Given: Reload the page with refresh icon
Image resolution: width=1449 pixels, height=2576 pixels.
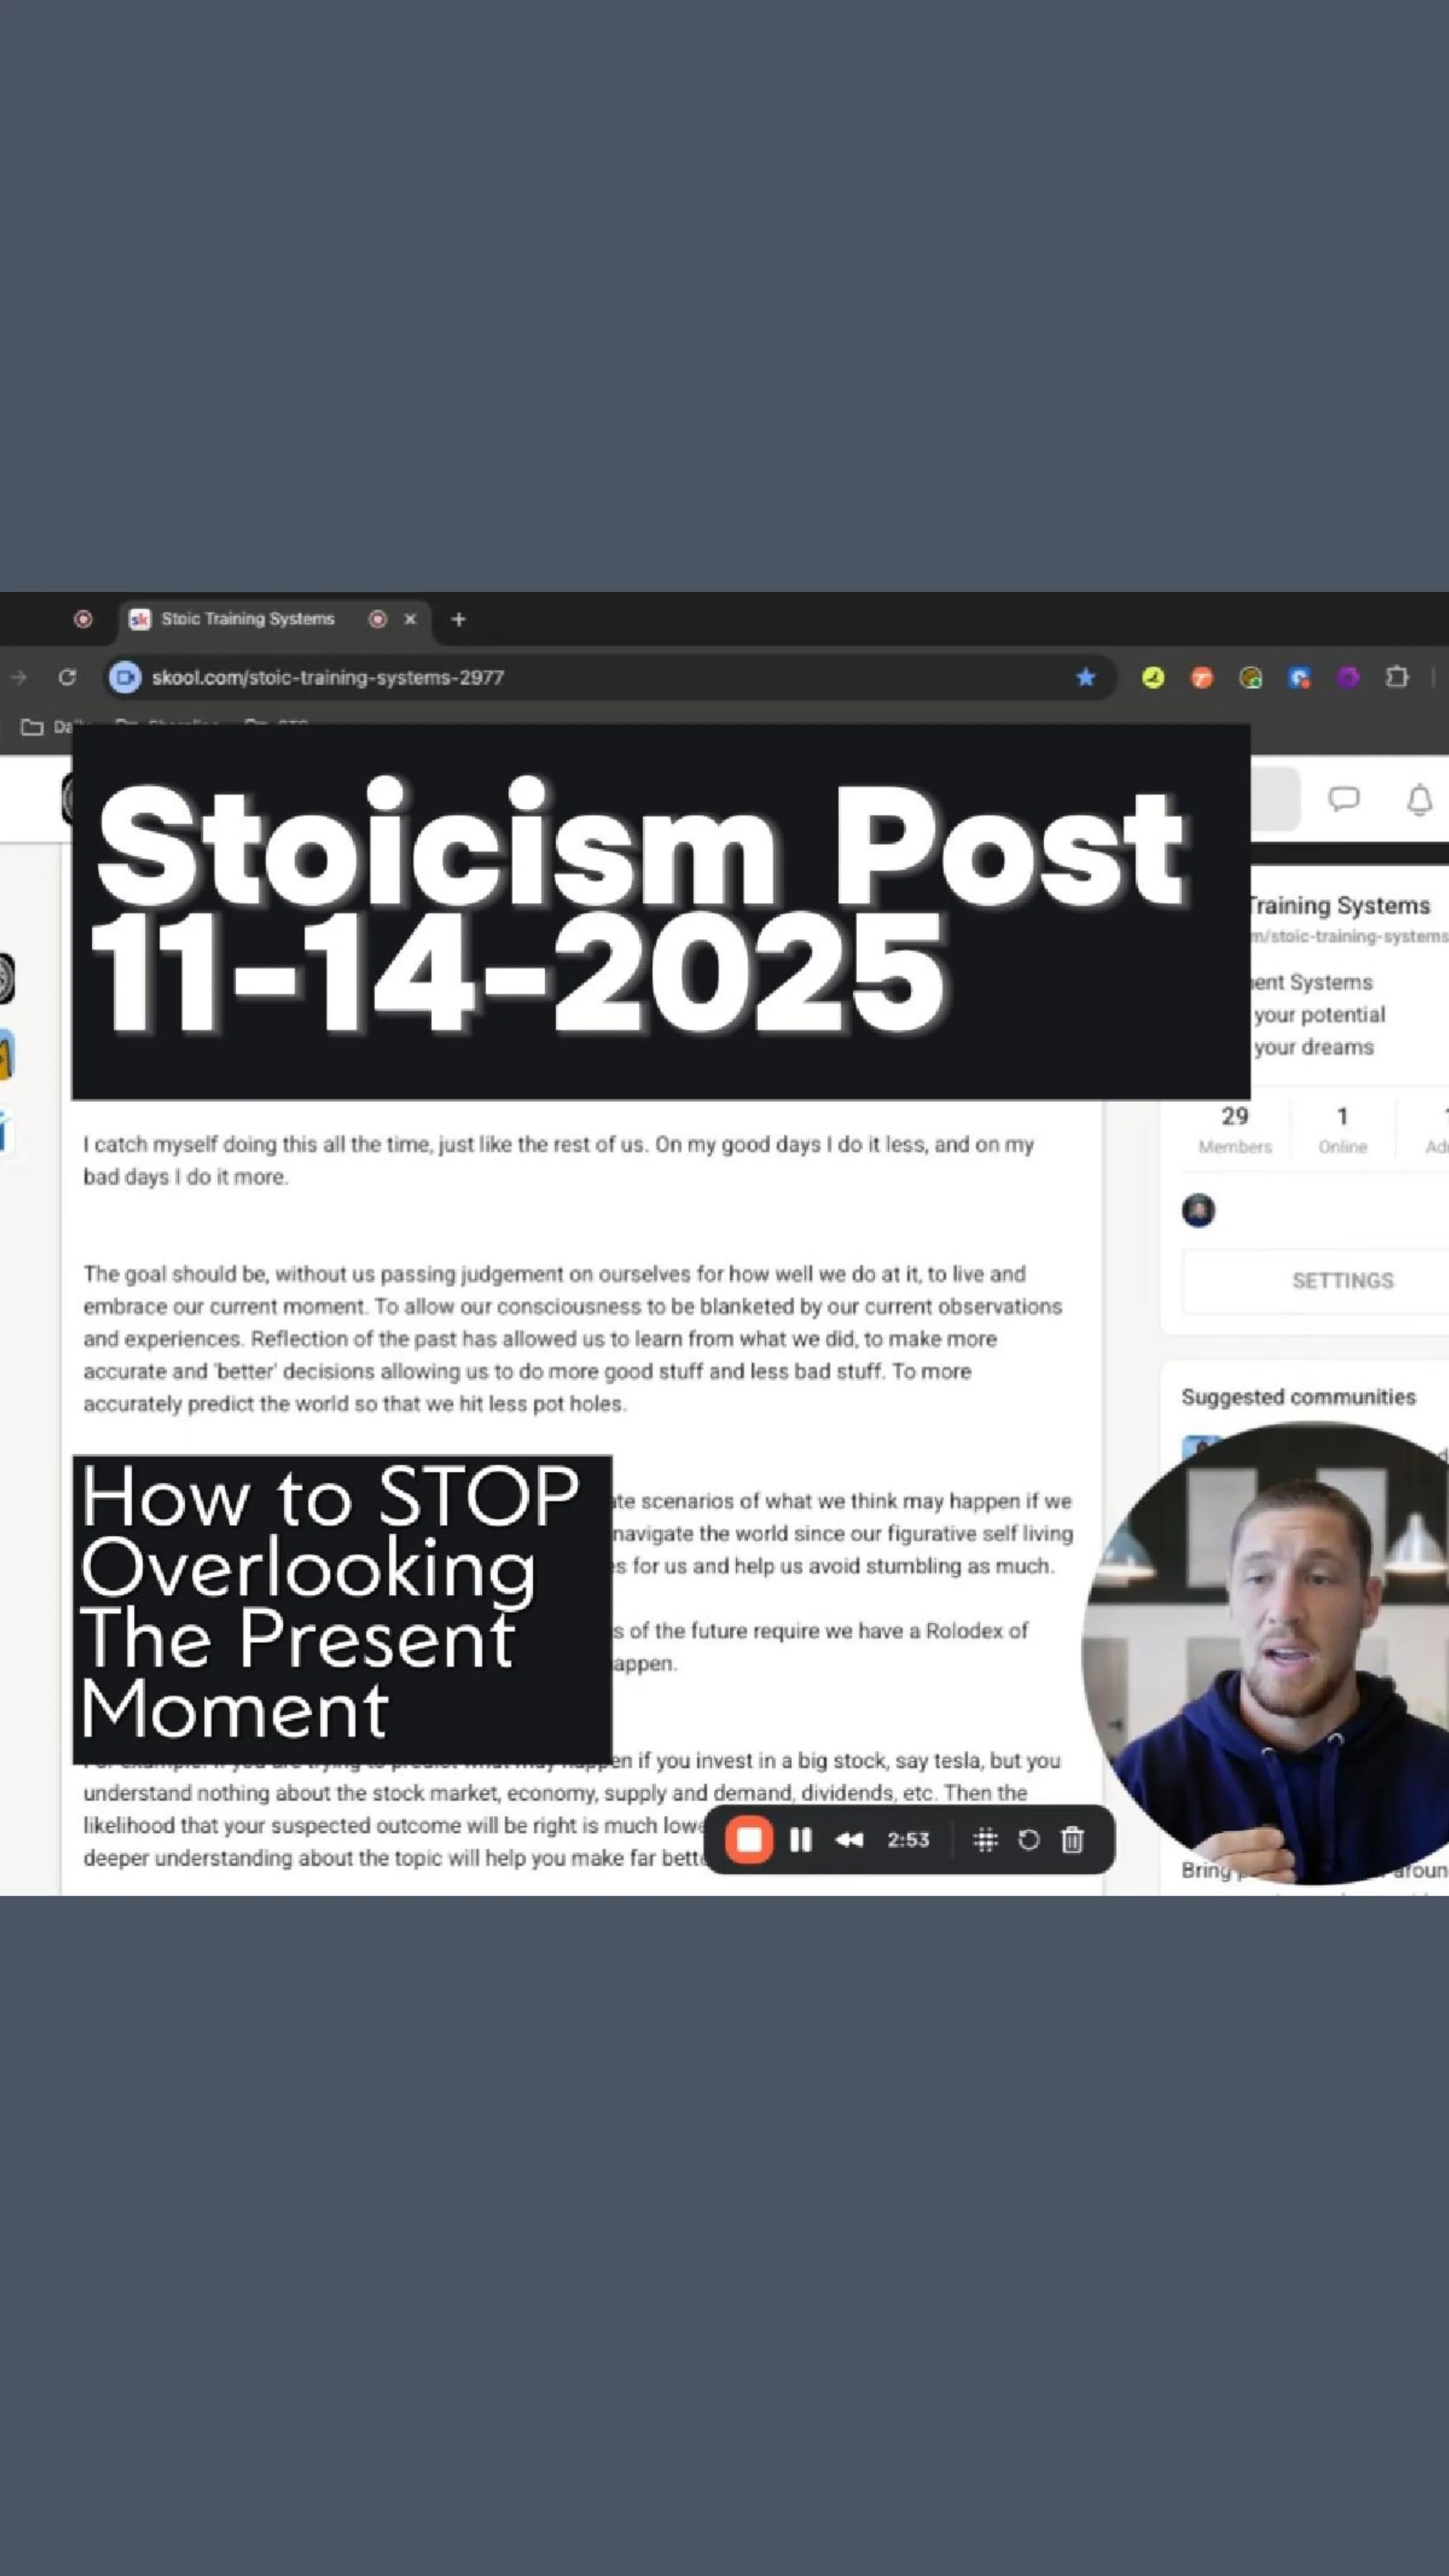Looking at the screenshot, I should click(x=67, y=678).
